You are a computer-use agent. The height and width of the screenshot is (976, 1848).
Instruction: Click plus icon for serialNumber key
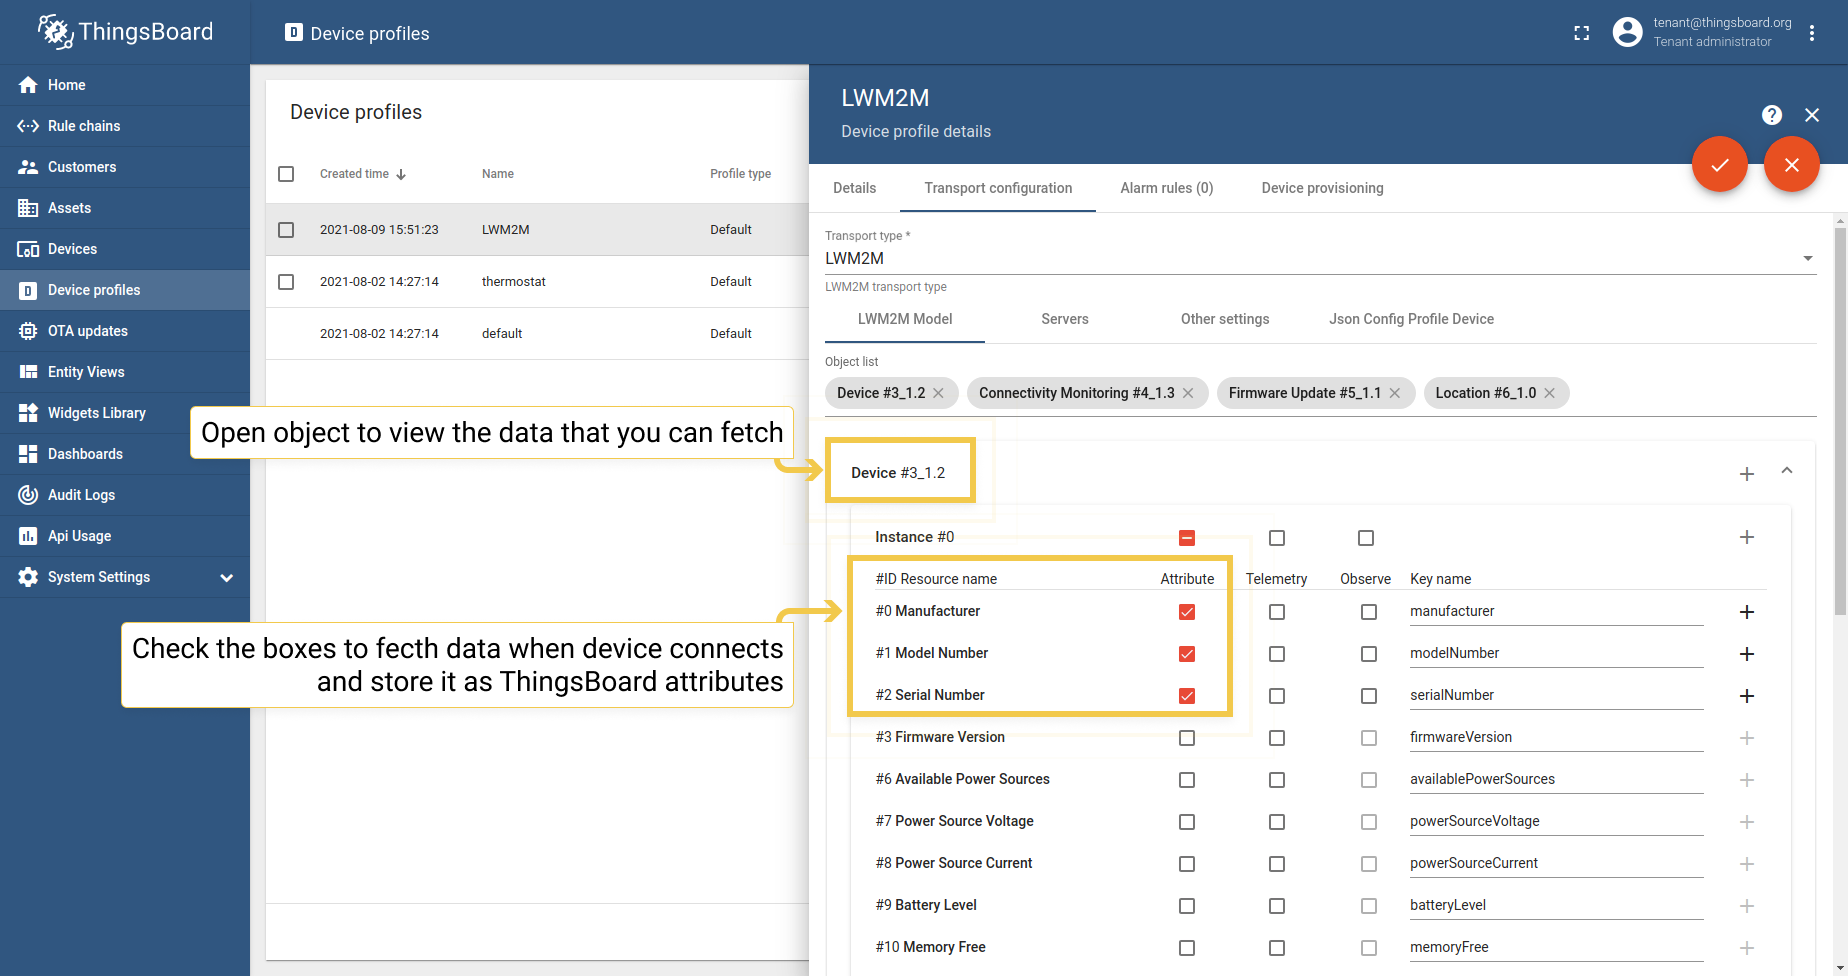click(1747, 695)
